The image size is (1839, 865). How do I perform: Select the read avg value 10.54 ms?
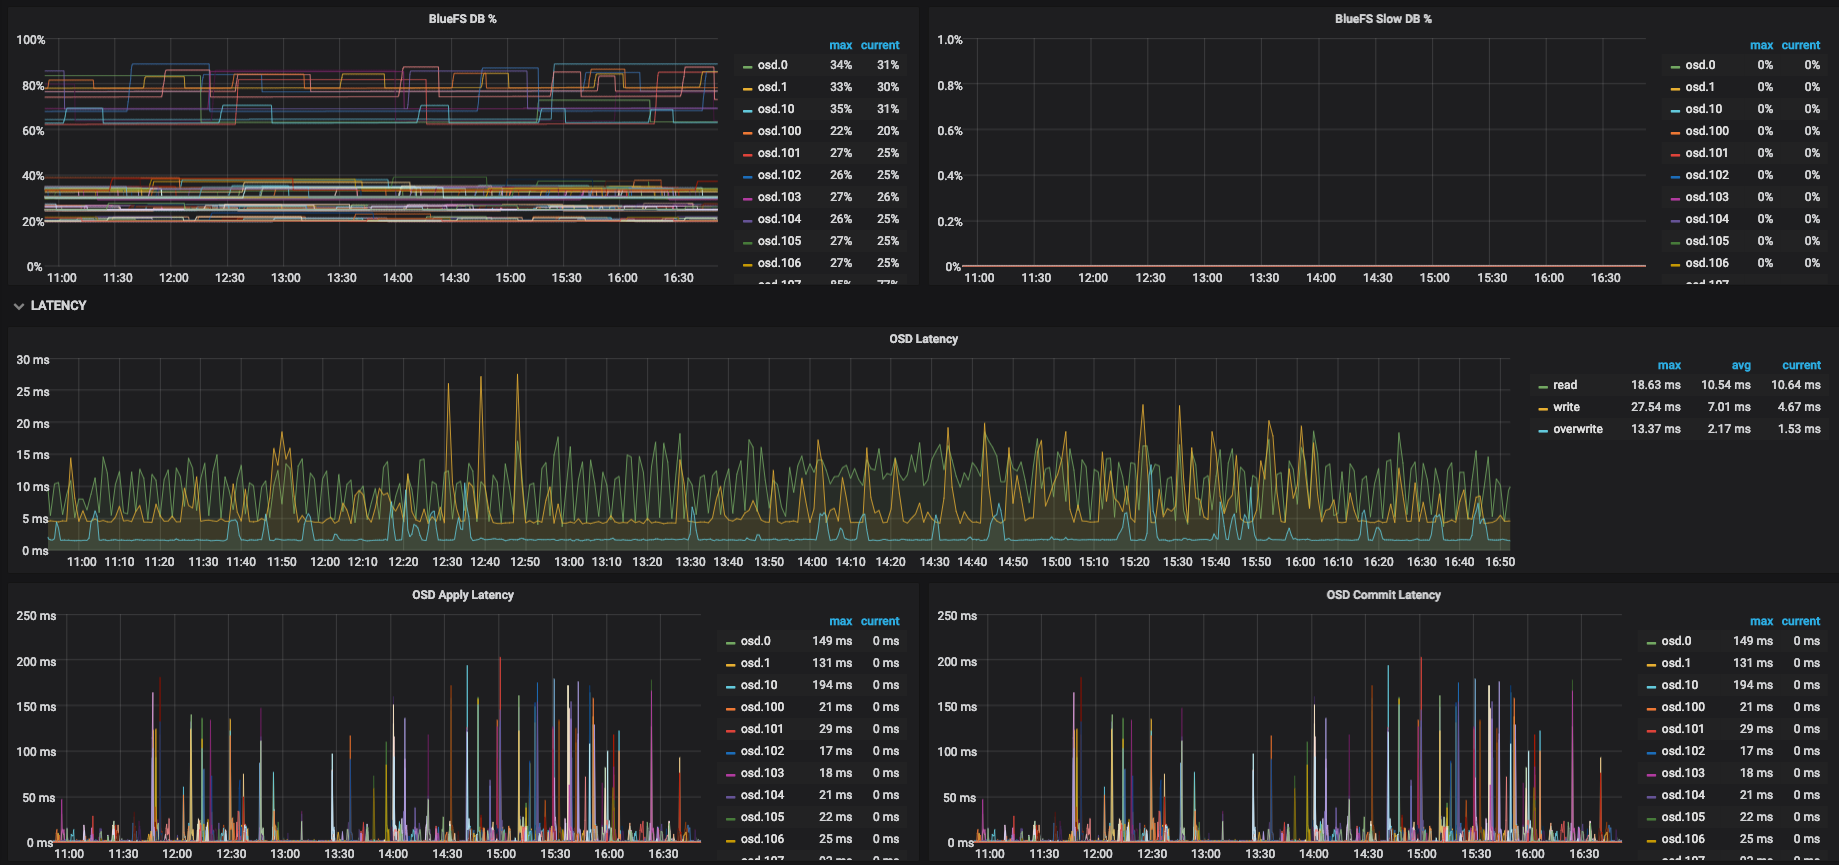pos(1725,385)
